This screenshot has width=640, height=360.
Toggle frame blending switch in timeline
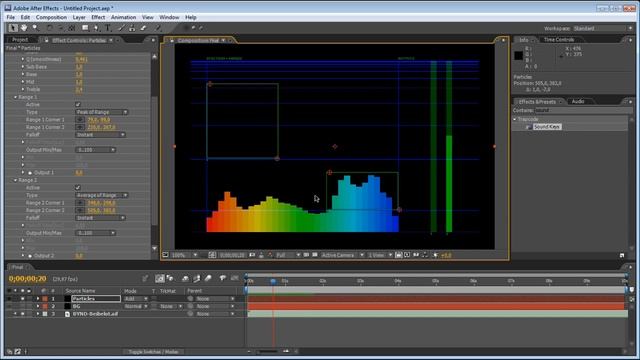pyautogui.click(x=197, y=278)
